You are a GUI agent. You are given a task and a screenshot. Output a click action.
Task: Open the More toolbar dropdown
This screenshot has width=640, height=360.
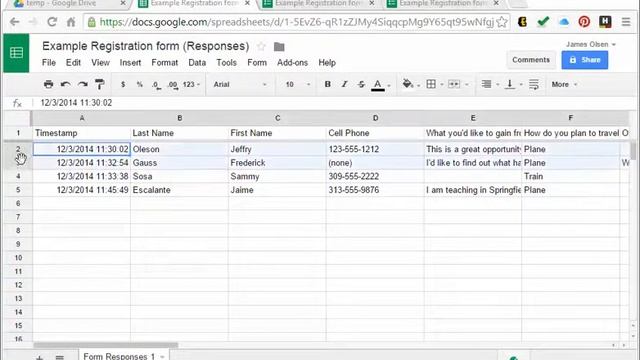(x=564, y=84)
